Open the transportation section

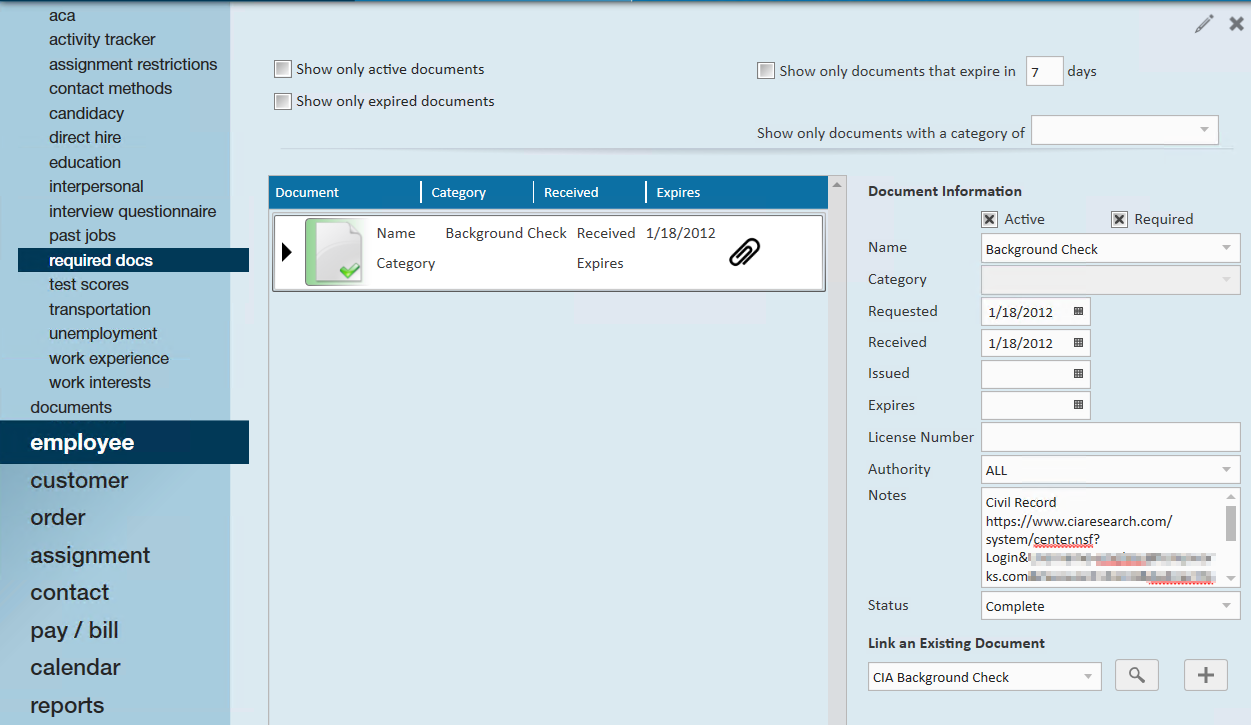click(x=100, y=309)
